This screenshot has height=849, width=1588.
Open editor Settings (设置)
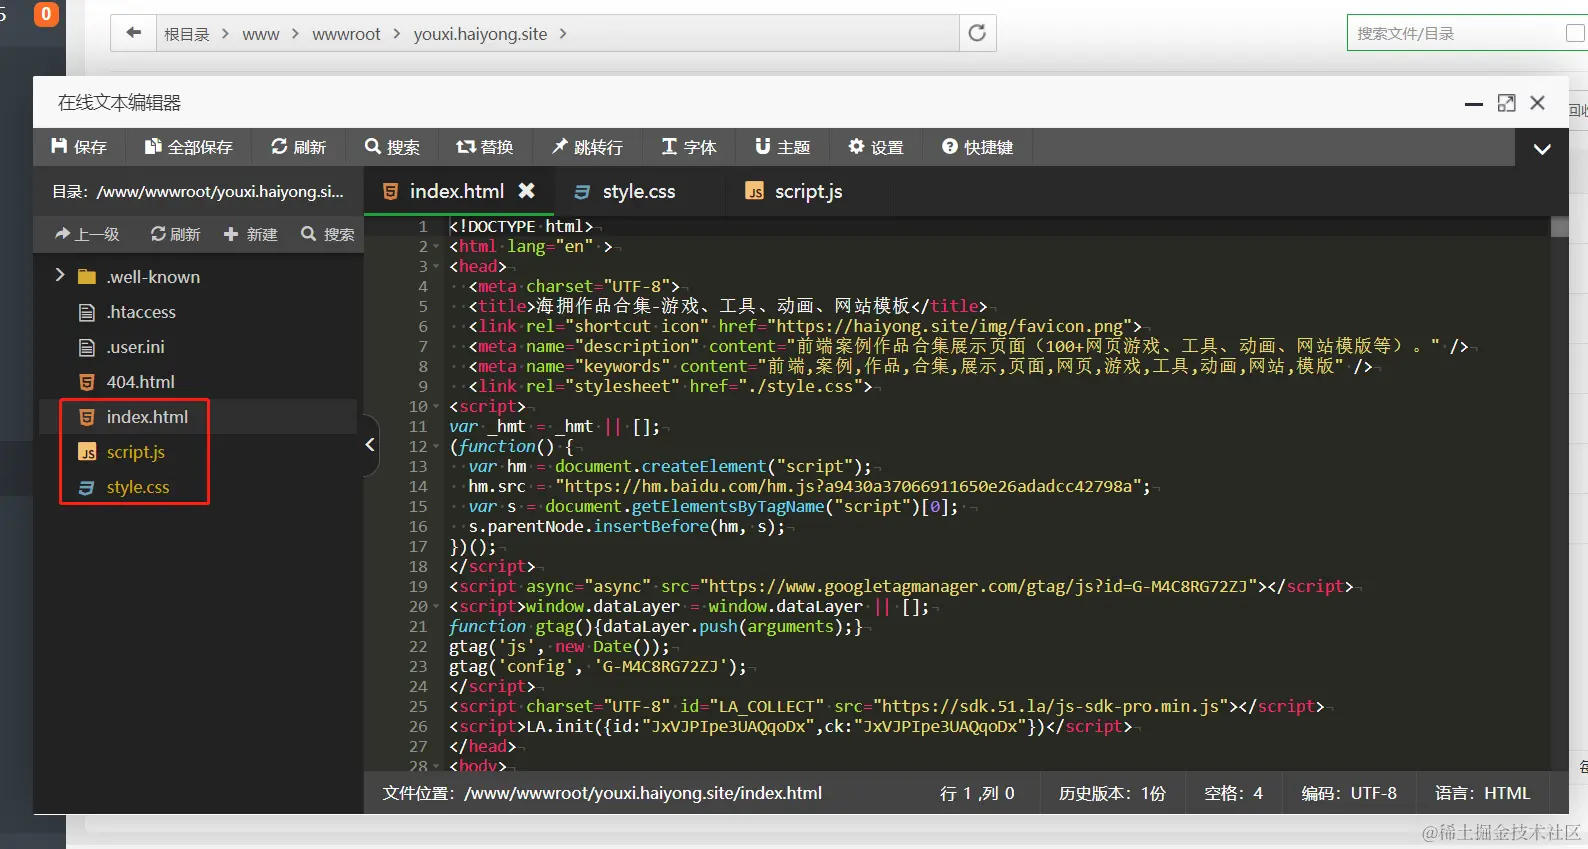876,147
